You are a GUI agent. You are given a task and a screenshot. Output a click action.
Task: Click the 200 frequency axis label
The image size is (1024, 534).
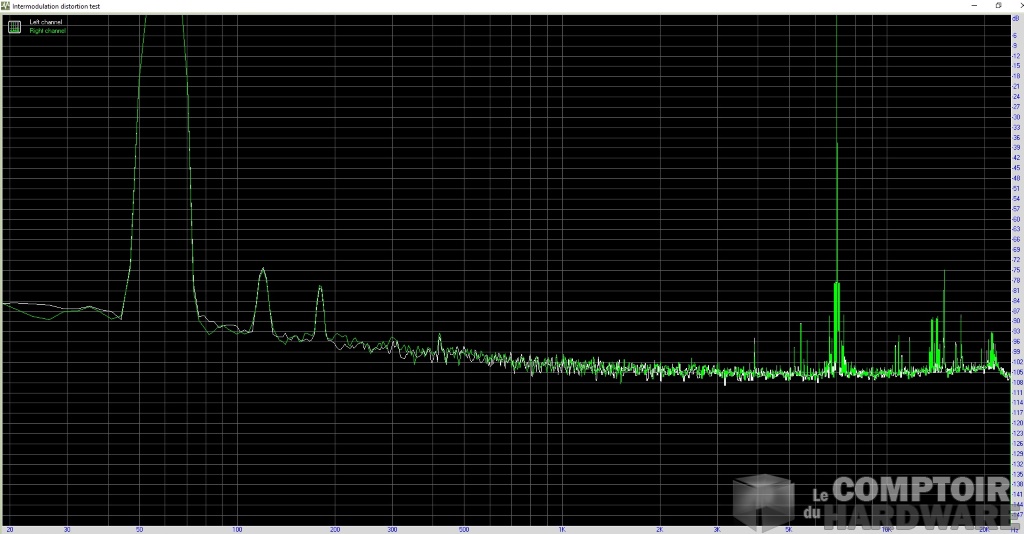pyautogui.click(x=334, y=528)
